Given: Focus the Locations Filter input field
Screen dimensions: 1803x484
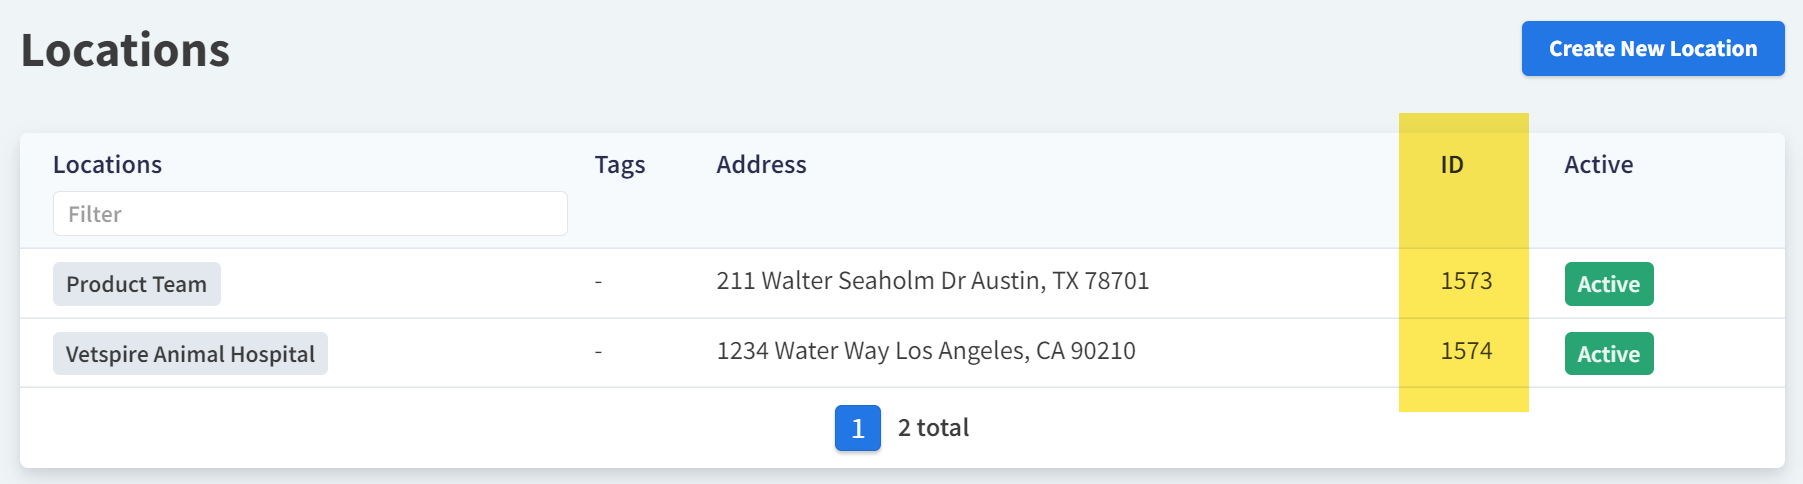Looking at the screenshot, I should [310, 214].
